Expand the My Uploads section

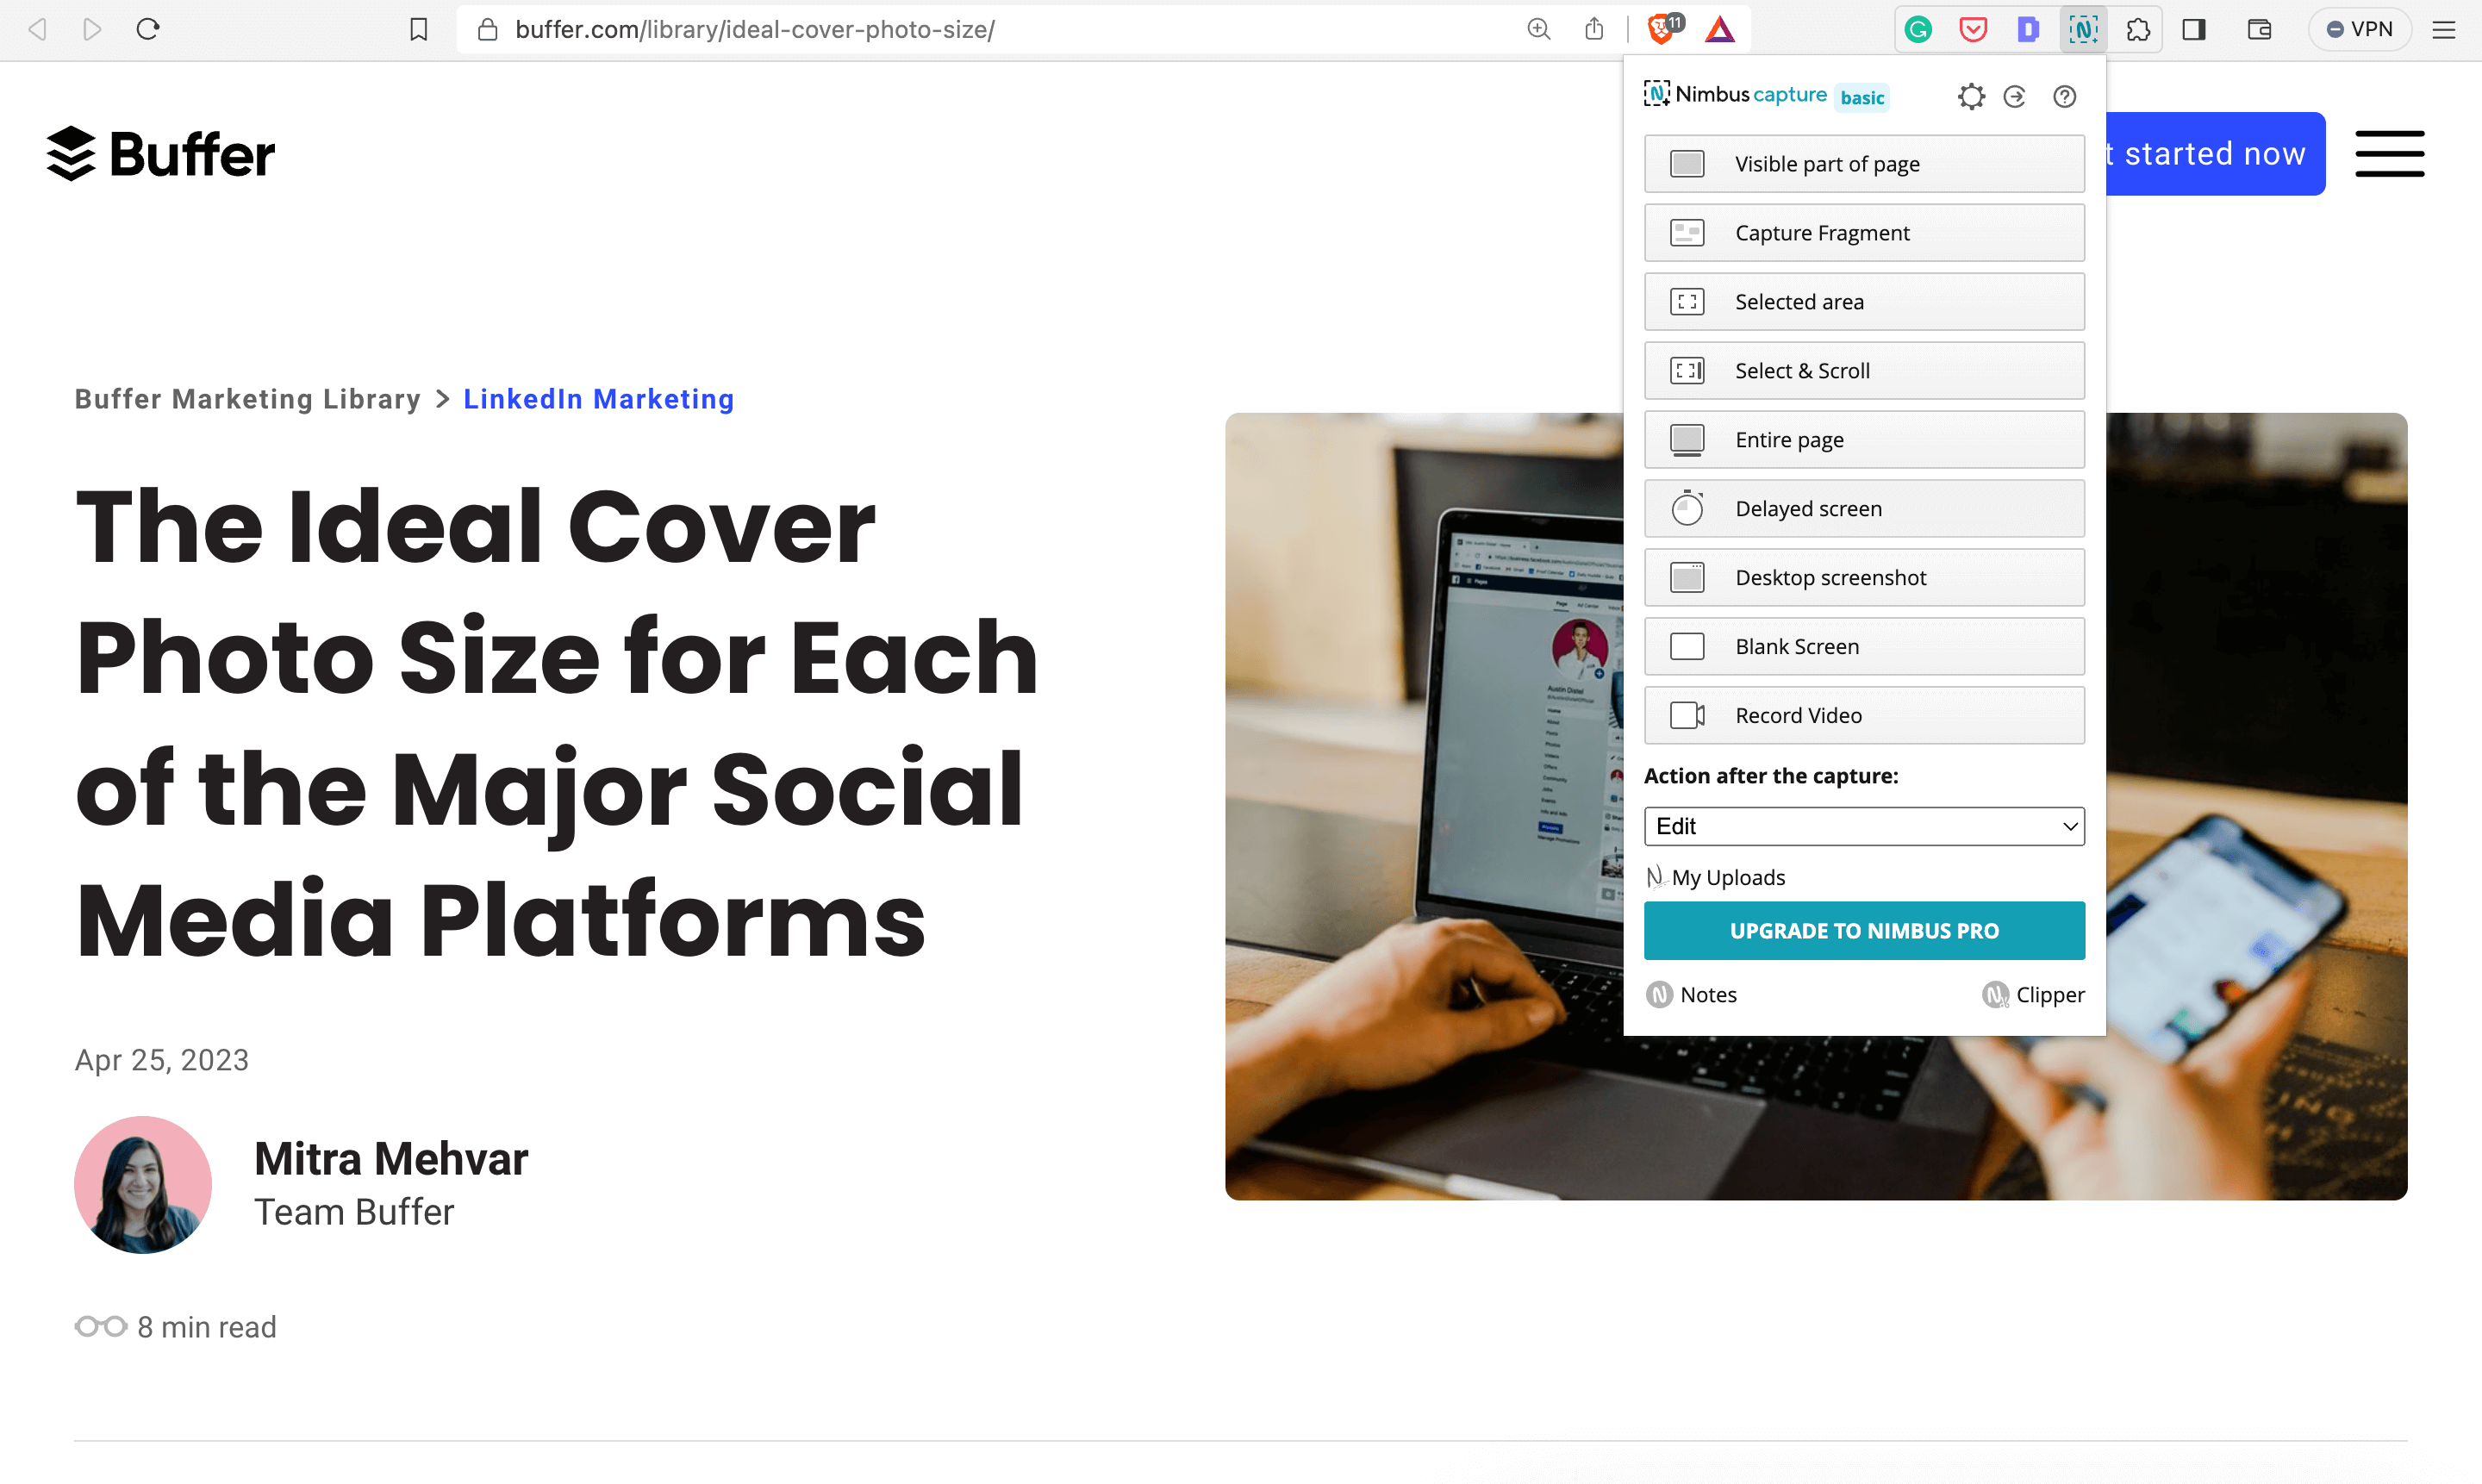tap(1726, 876)
